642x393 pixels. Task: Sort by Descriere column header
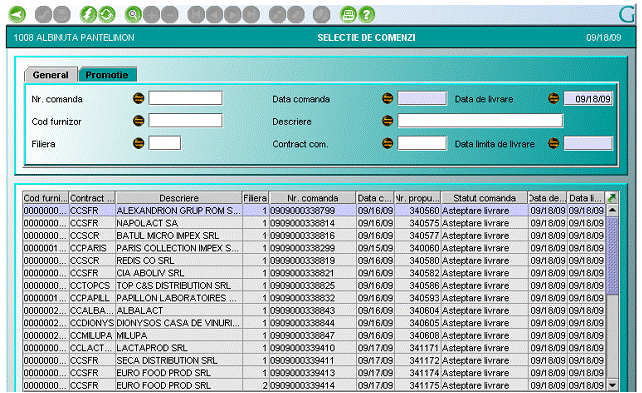click(x=179, y=198)
